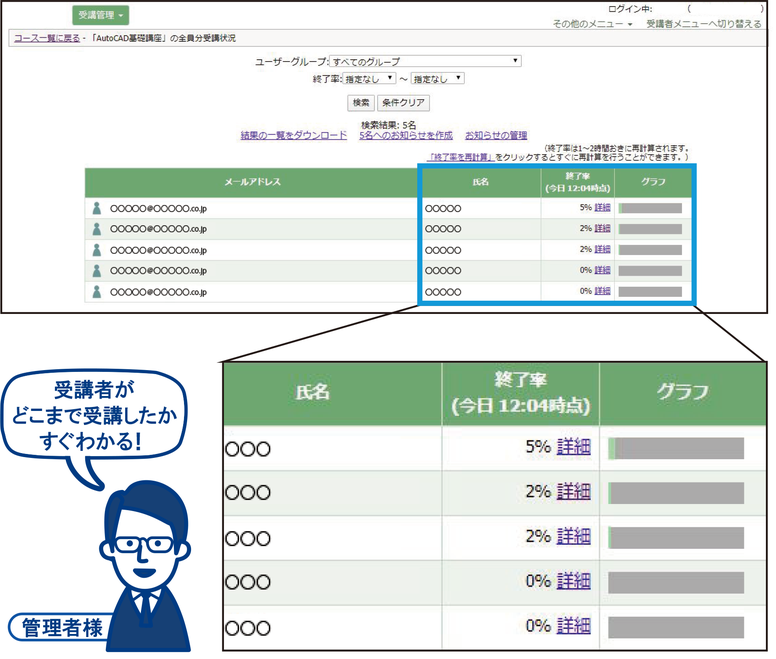Open the enlarged 詳細 link in bottom 0% row
Image resolution: width=776 pixels, height=659 pixels.
pyautogui.click(x=574, y=626)
